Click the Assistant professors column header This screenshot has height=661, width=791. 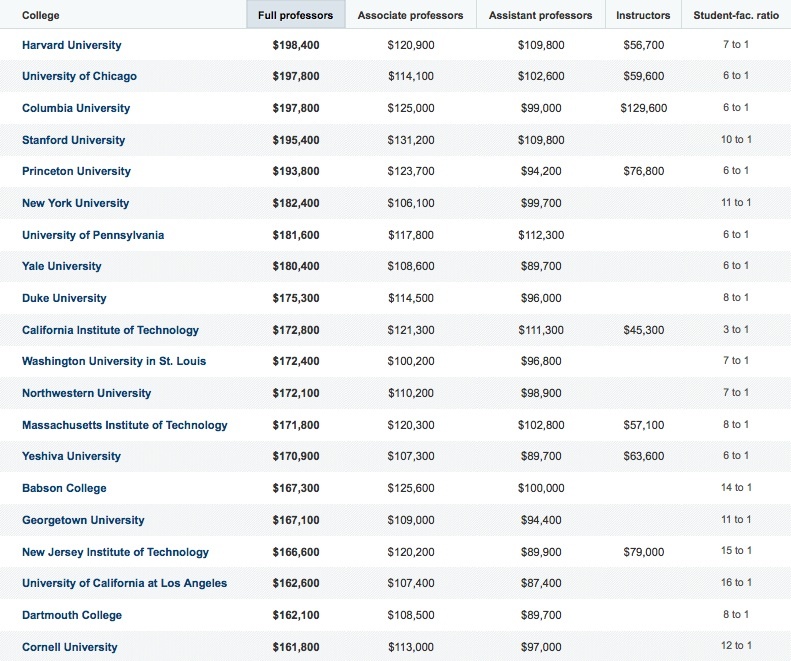[540, 15]
